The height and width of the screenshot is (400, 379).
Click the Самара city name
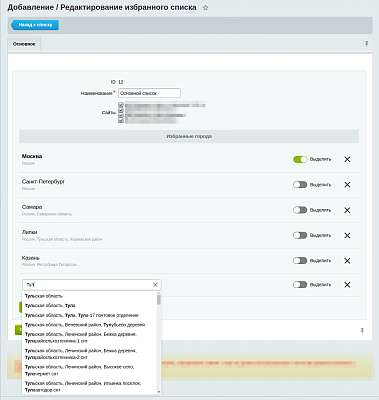click(32, 207)
